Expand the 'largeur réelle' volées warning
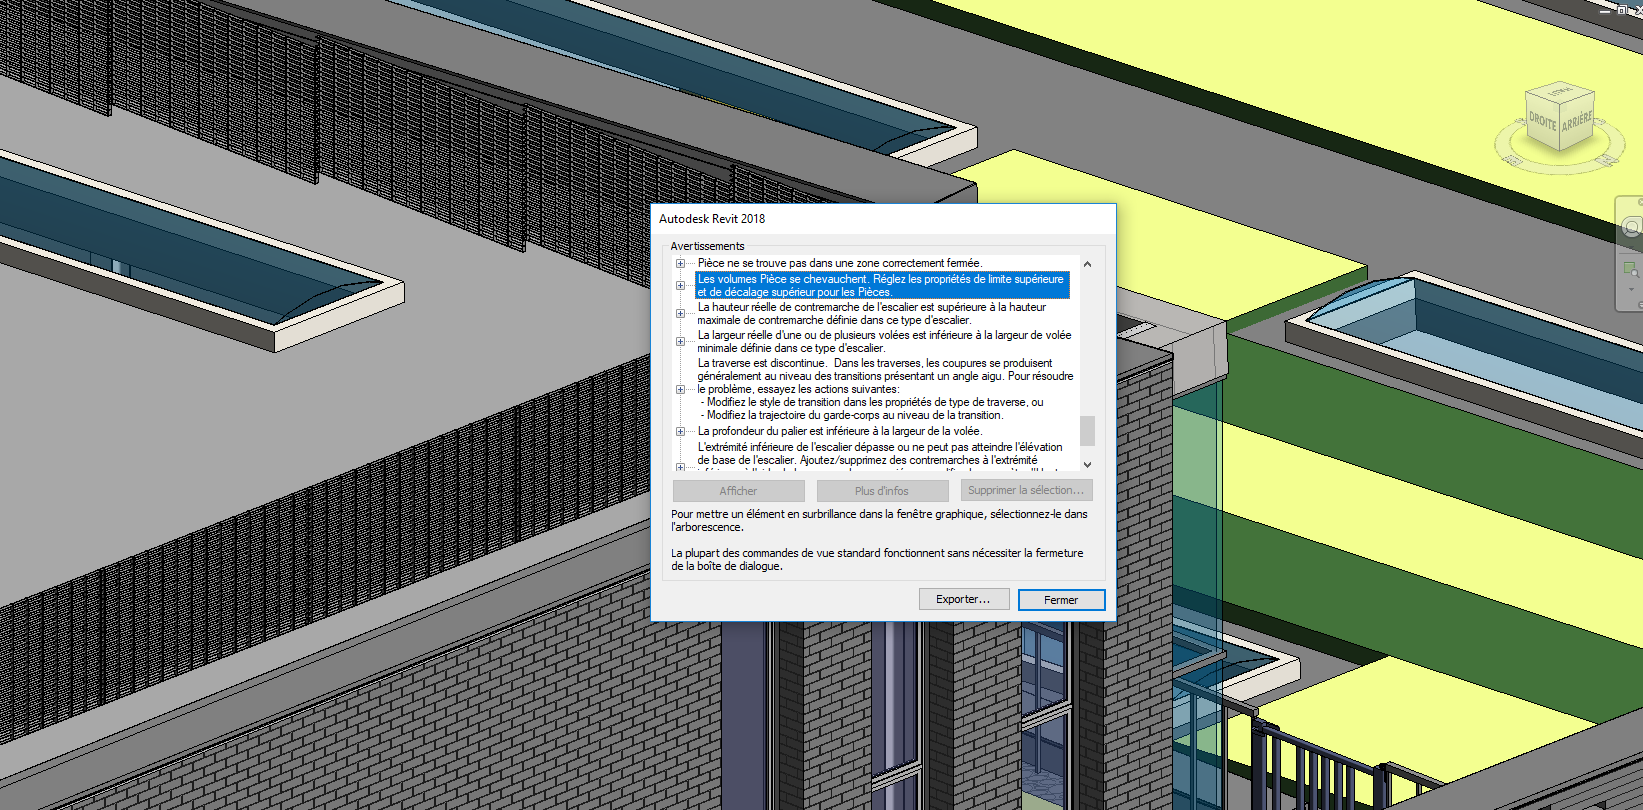Screen dimensions: 1643x810 680,342
